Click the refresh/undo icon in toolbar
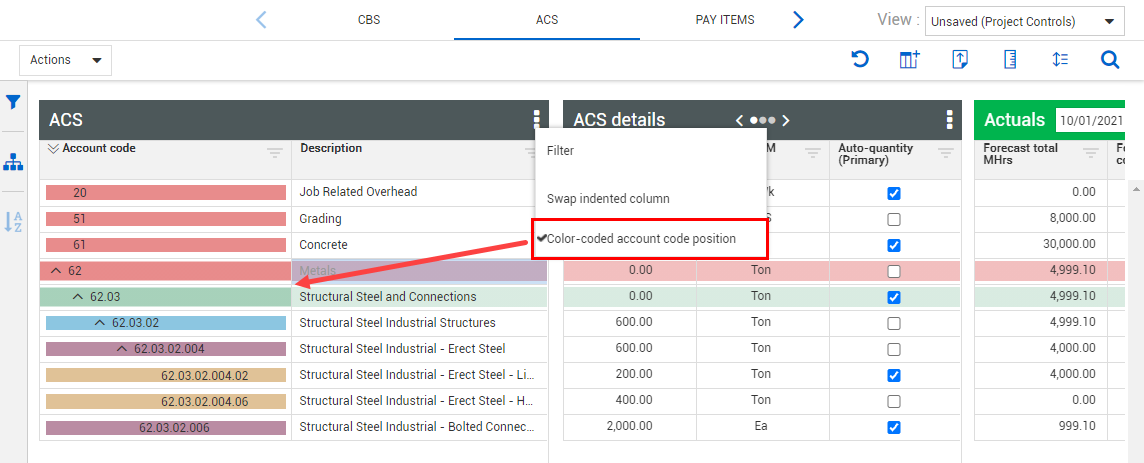 point(859,60)
